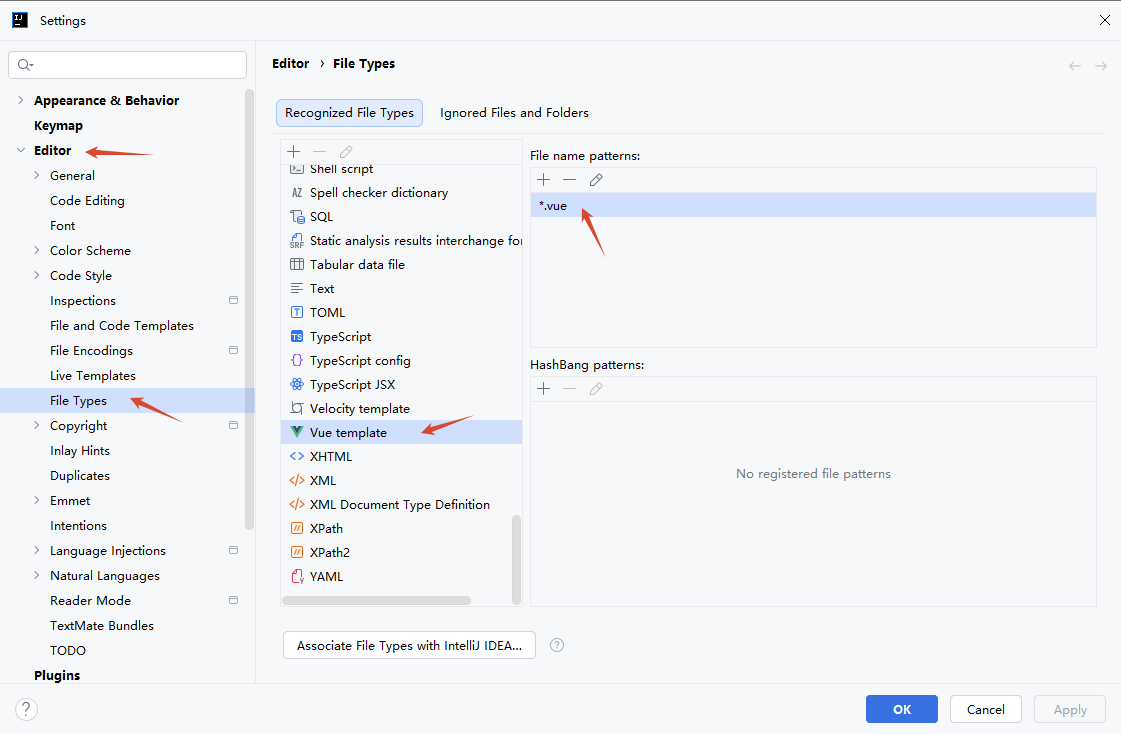Screen dimensions: 1121x734
Task: Open File and Code Templates settings
Action: pos(122,326)
